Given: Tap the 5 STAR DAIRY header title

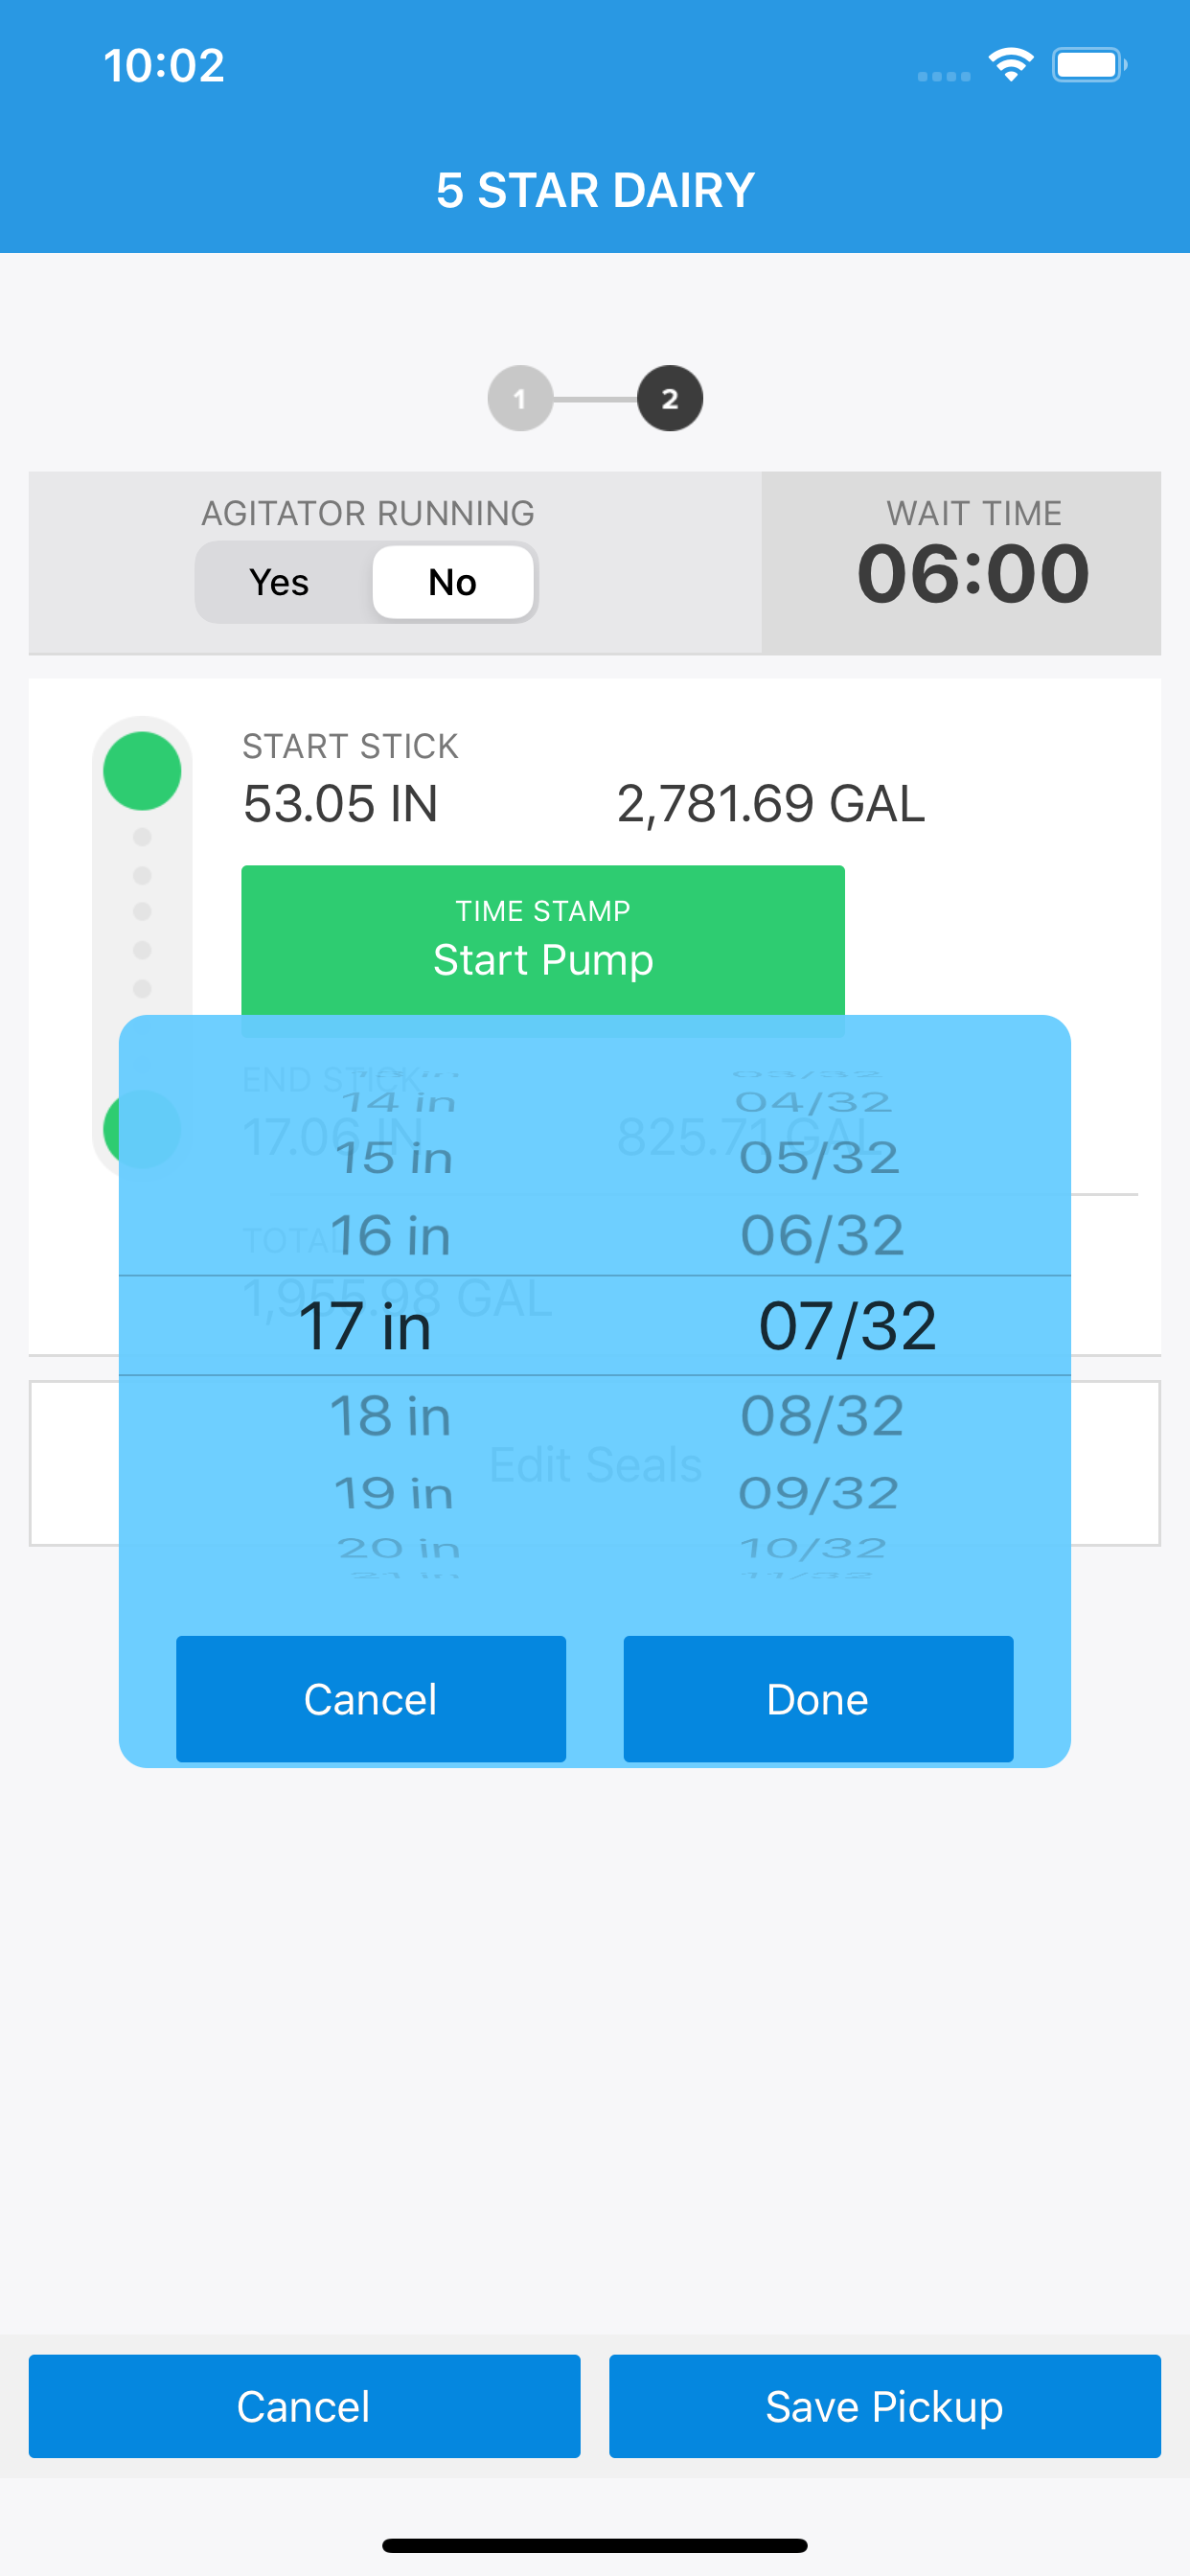Looking at the screenshot, I should coord(595,190).
